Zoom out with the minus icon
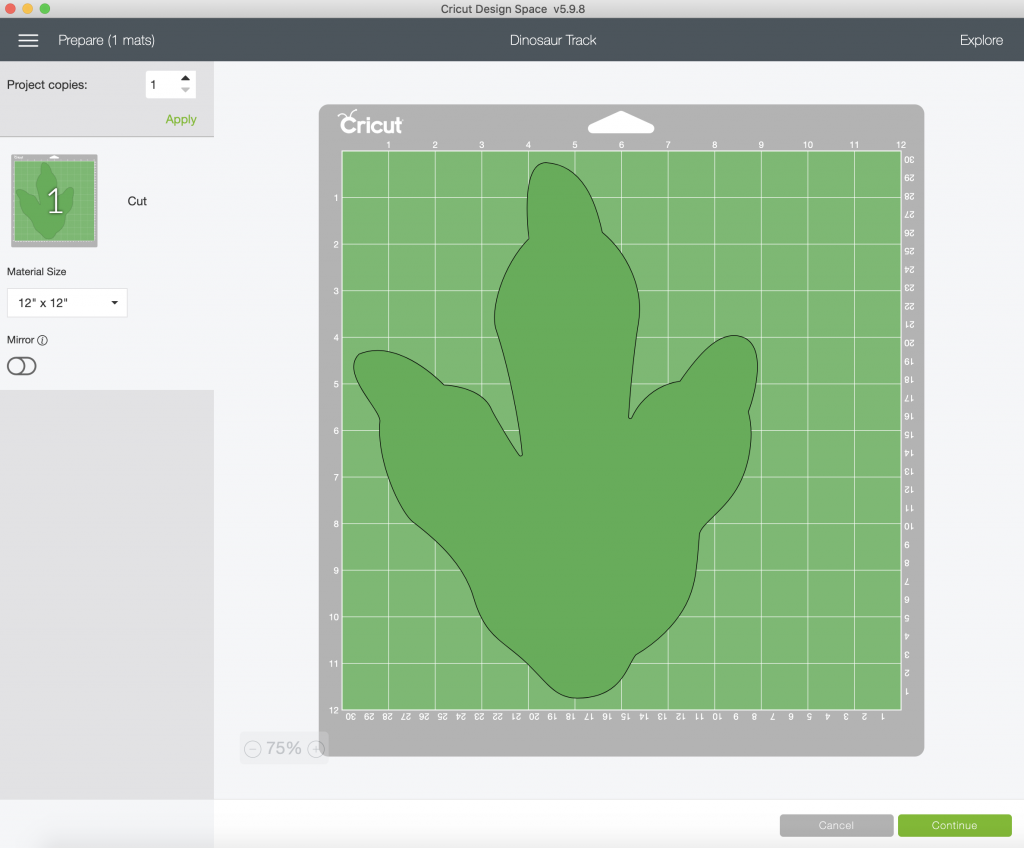 coord(253,749)
